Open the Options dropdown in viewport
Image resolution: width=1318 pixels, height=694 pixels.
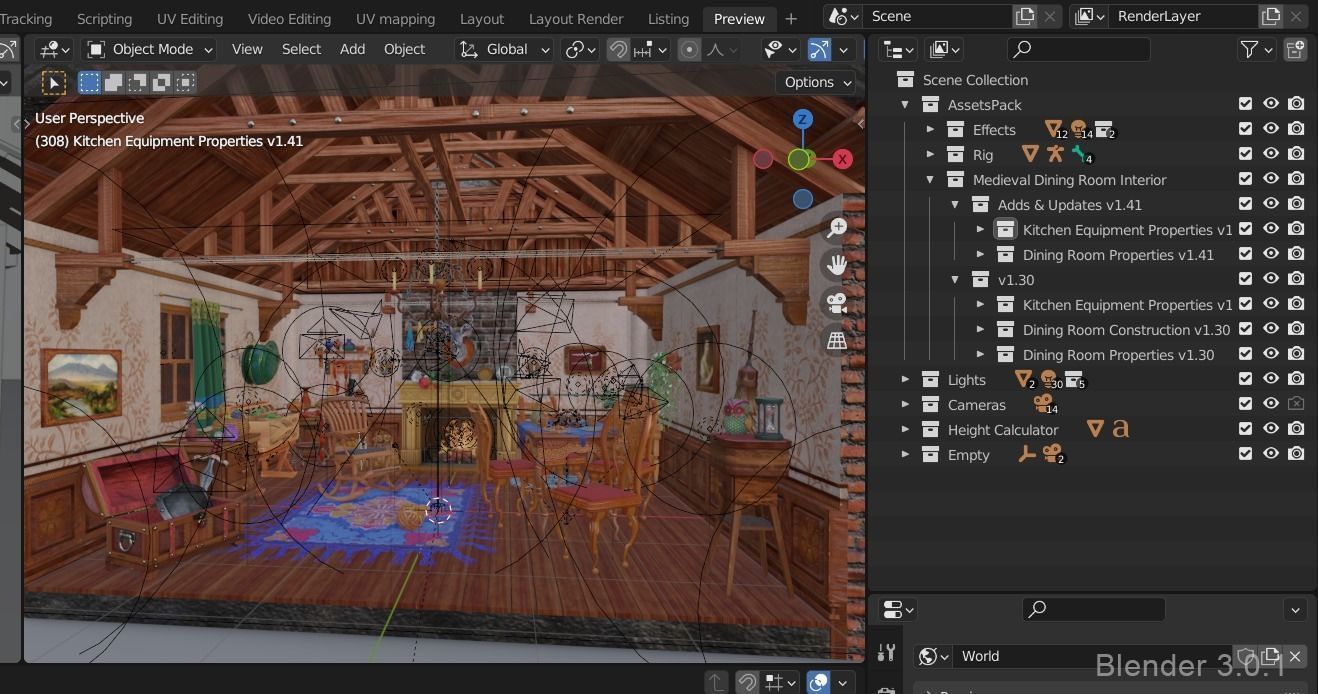point(817,82)
